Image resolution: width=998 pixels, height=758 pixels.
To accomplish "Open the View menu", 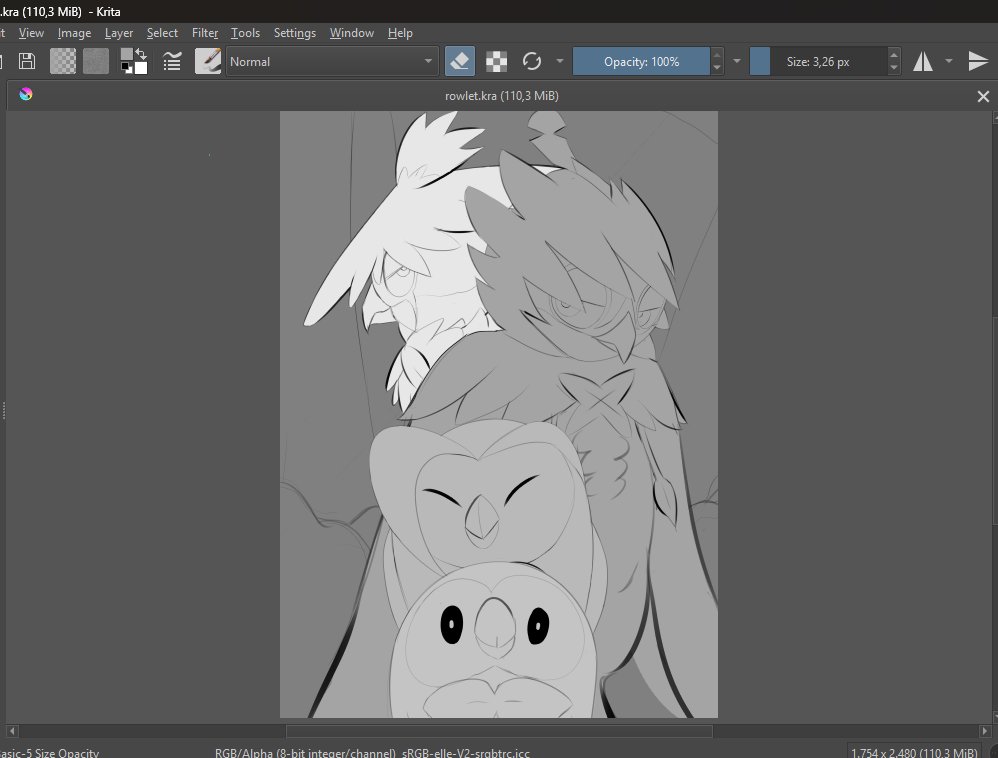I will [x=31, y=33].
